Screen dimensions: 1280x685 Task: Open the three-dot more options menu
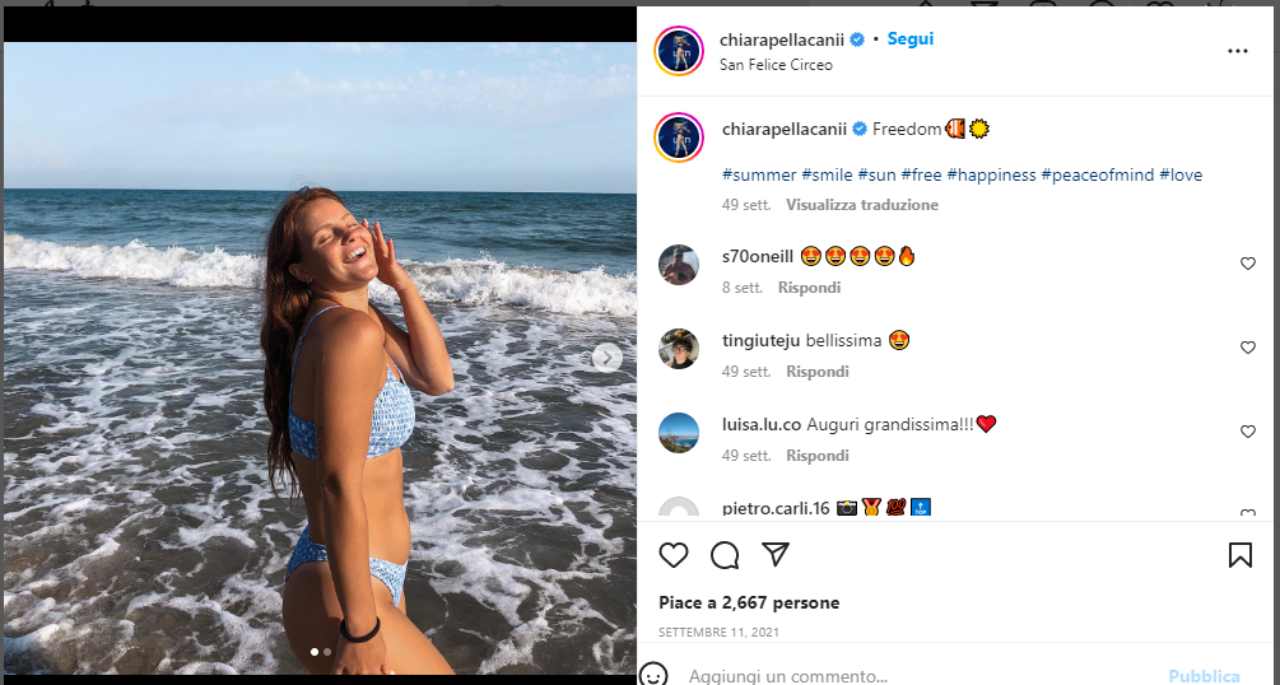click(x=1238, y=51)
